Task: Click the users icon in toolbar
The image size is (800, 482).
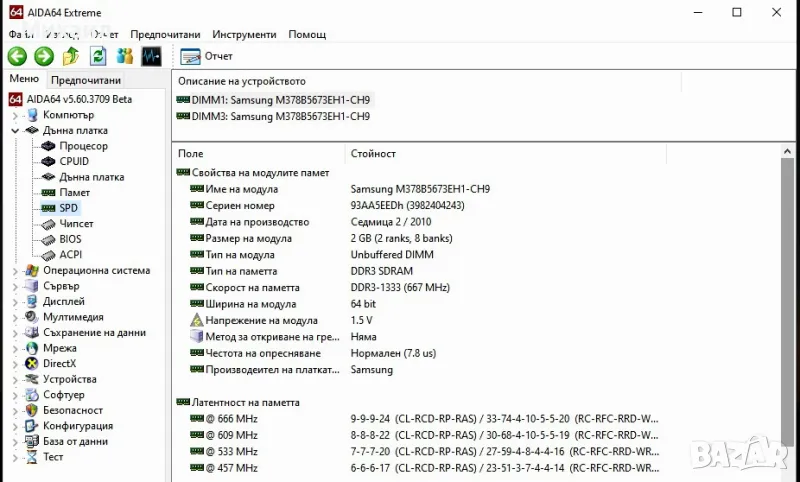Action: pyautogui.click(x=125, y=56)
